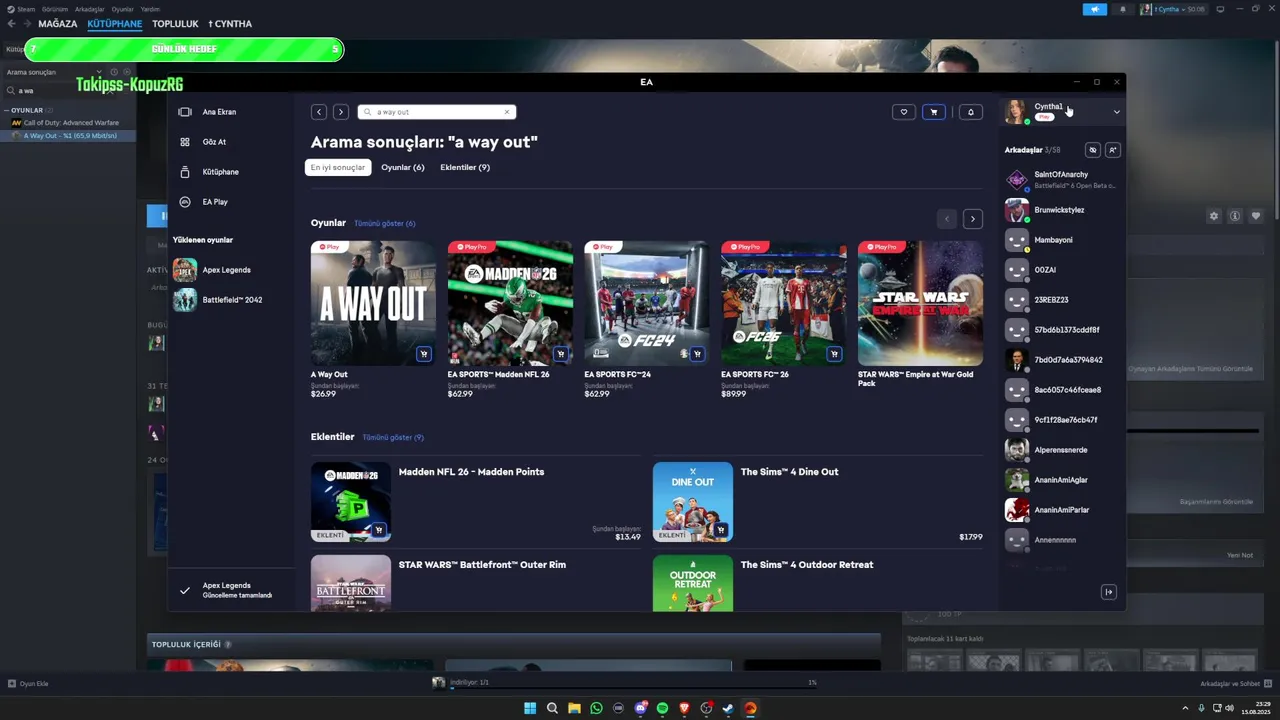Open the EA app shopping cart
The height and width of the screenshot is (720, 1280).
click(933, 112)
